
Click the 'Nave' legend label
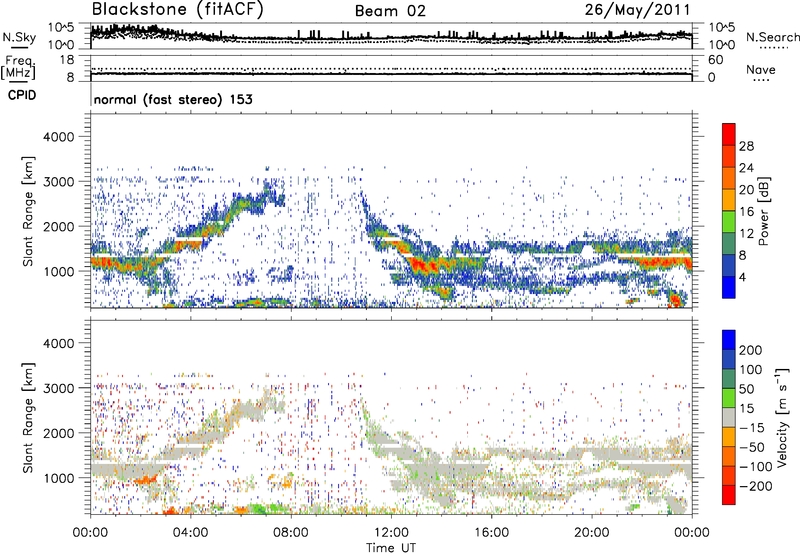click(761, 70)
